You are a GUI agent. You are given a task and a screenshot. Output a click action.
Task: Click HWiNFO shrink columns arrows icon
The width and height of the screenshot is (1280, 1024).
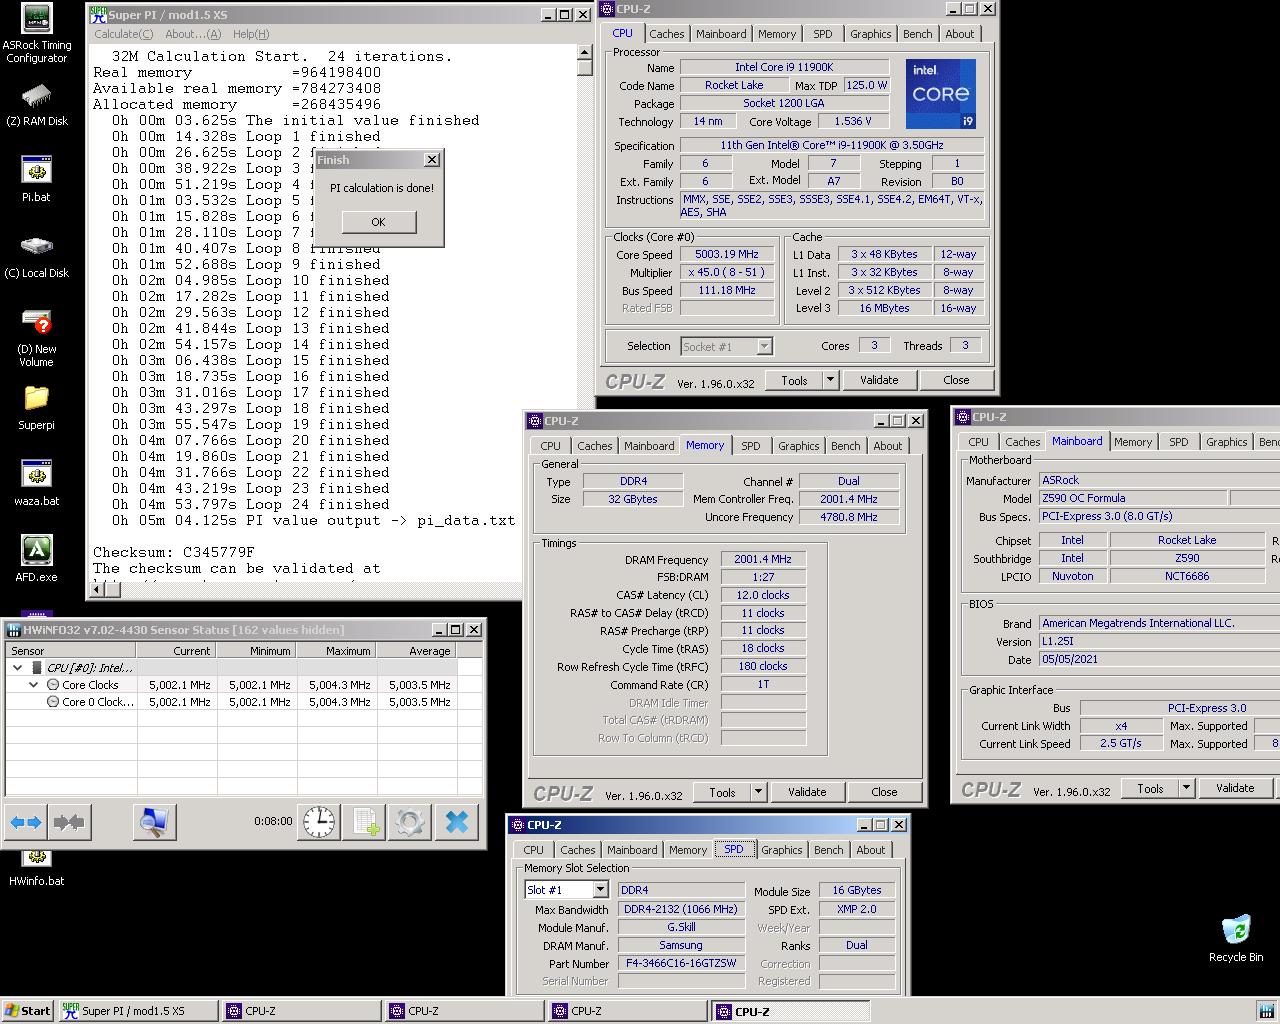pos(69,822)
